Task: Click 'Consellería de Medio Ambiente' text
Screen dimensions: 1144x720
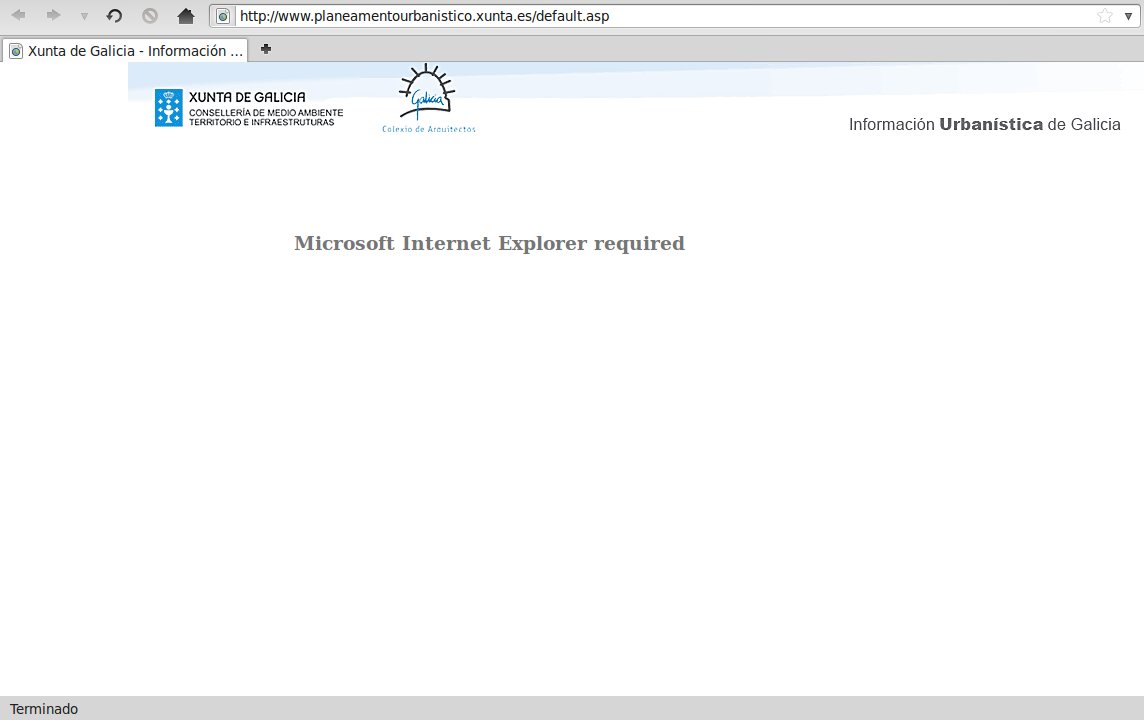Action: click(266, 112)
